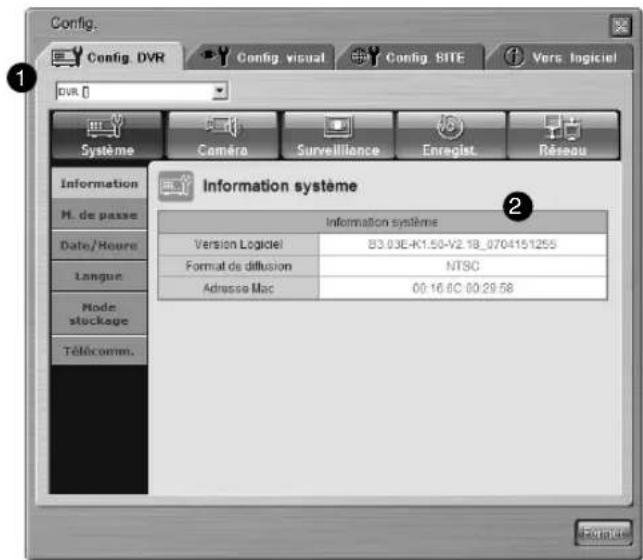The height and width of the screenshot is (560, 643).
Task: Click the Format de diffusion label
Action: point(239,266)
